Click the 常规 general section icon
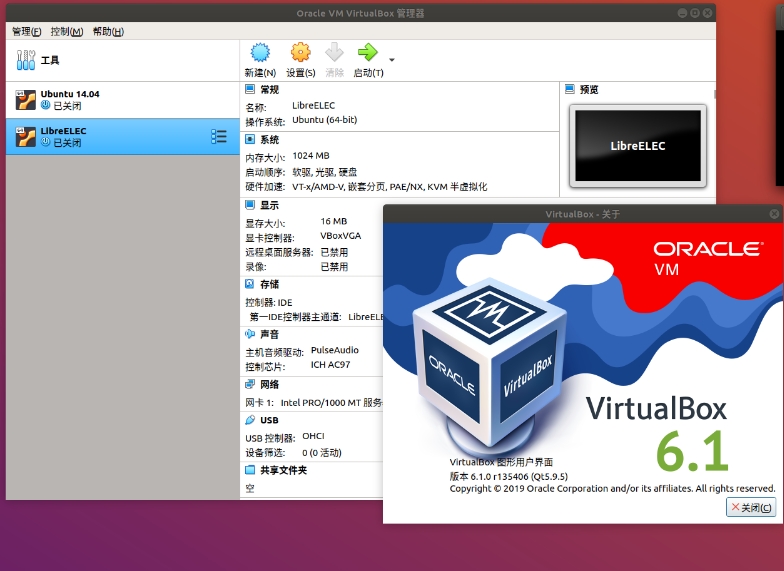 250,90
